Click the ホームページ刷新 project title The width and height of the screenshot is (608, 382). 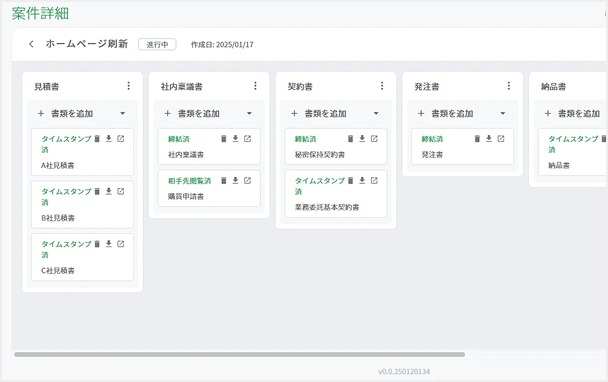click(87, 44)
